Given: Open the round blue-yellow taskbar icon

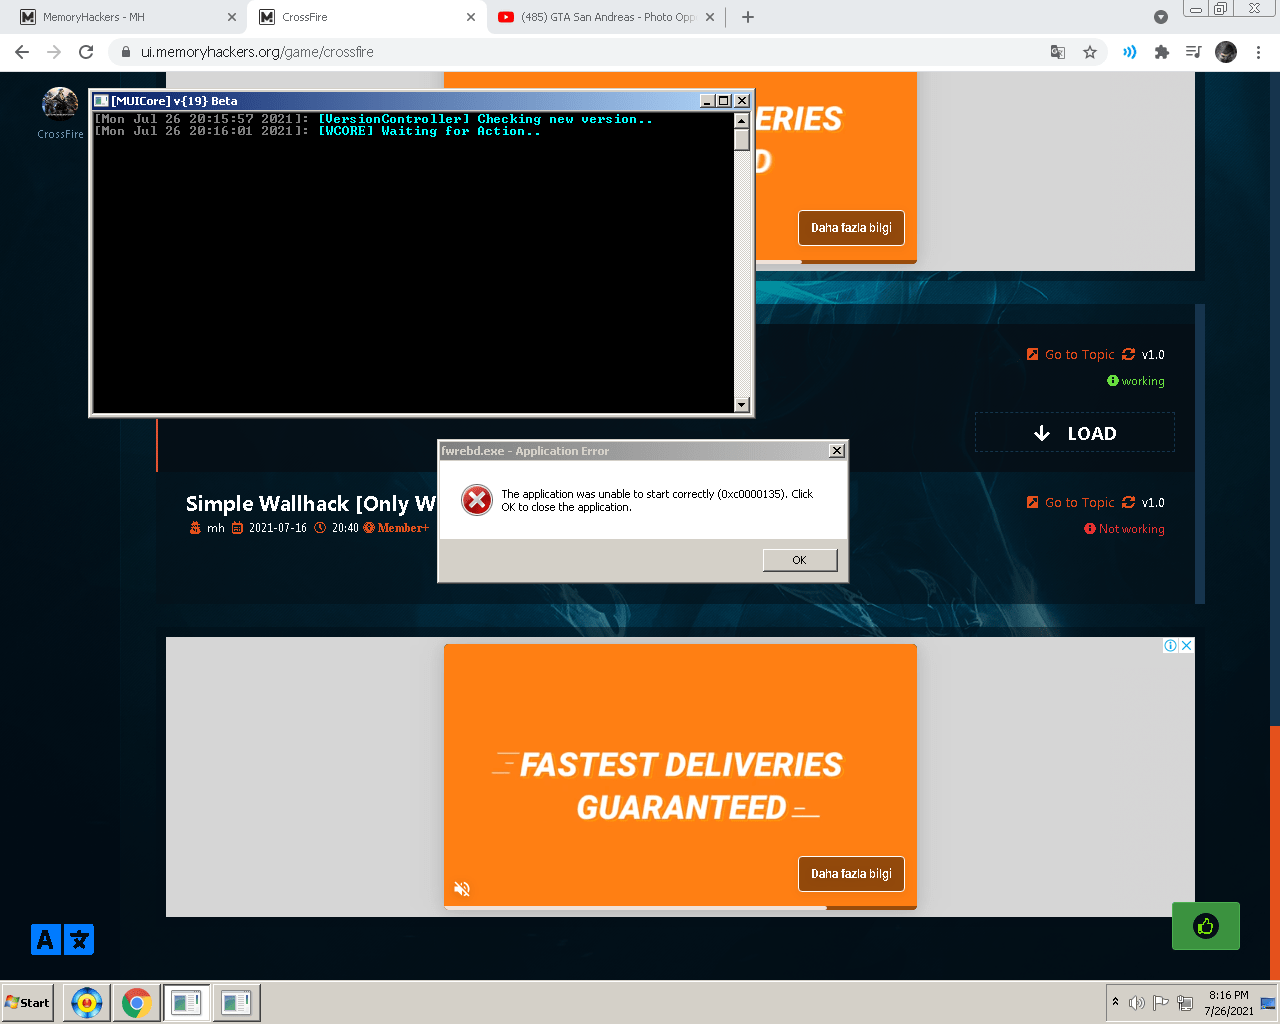Looking at the screenshot, I should 87,1003.
